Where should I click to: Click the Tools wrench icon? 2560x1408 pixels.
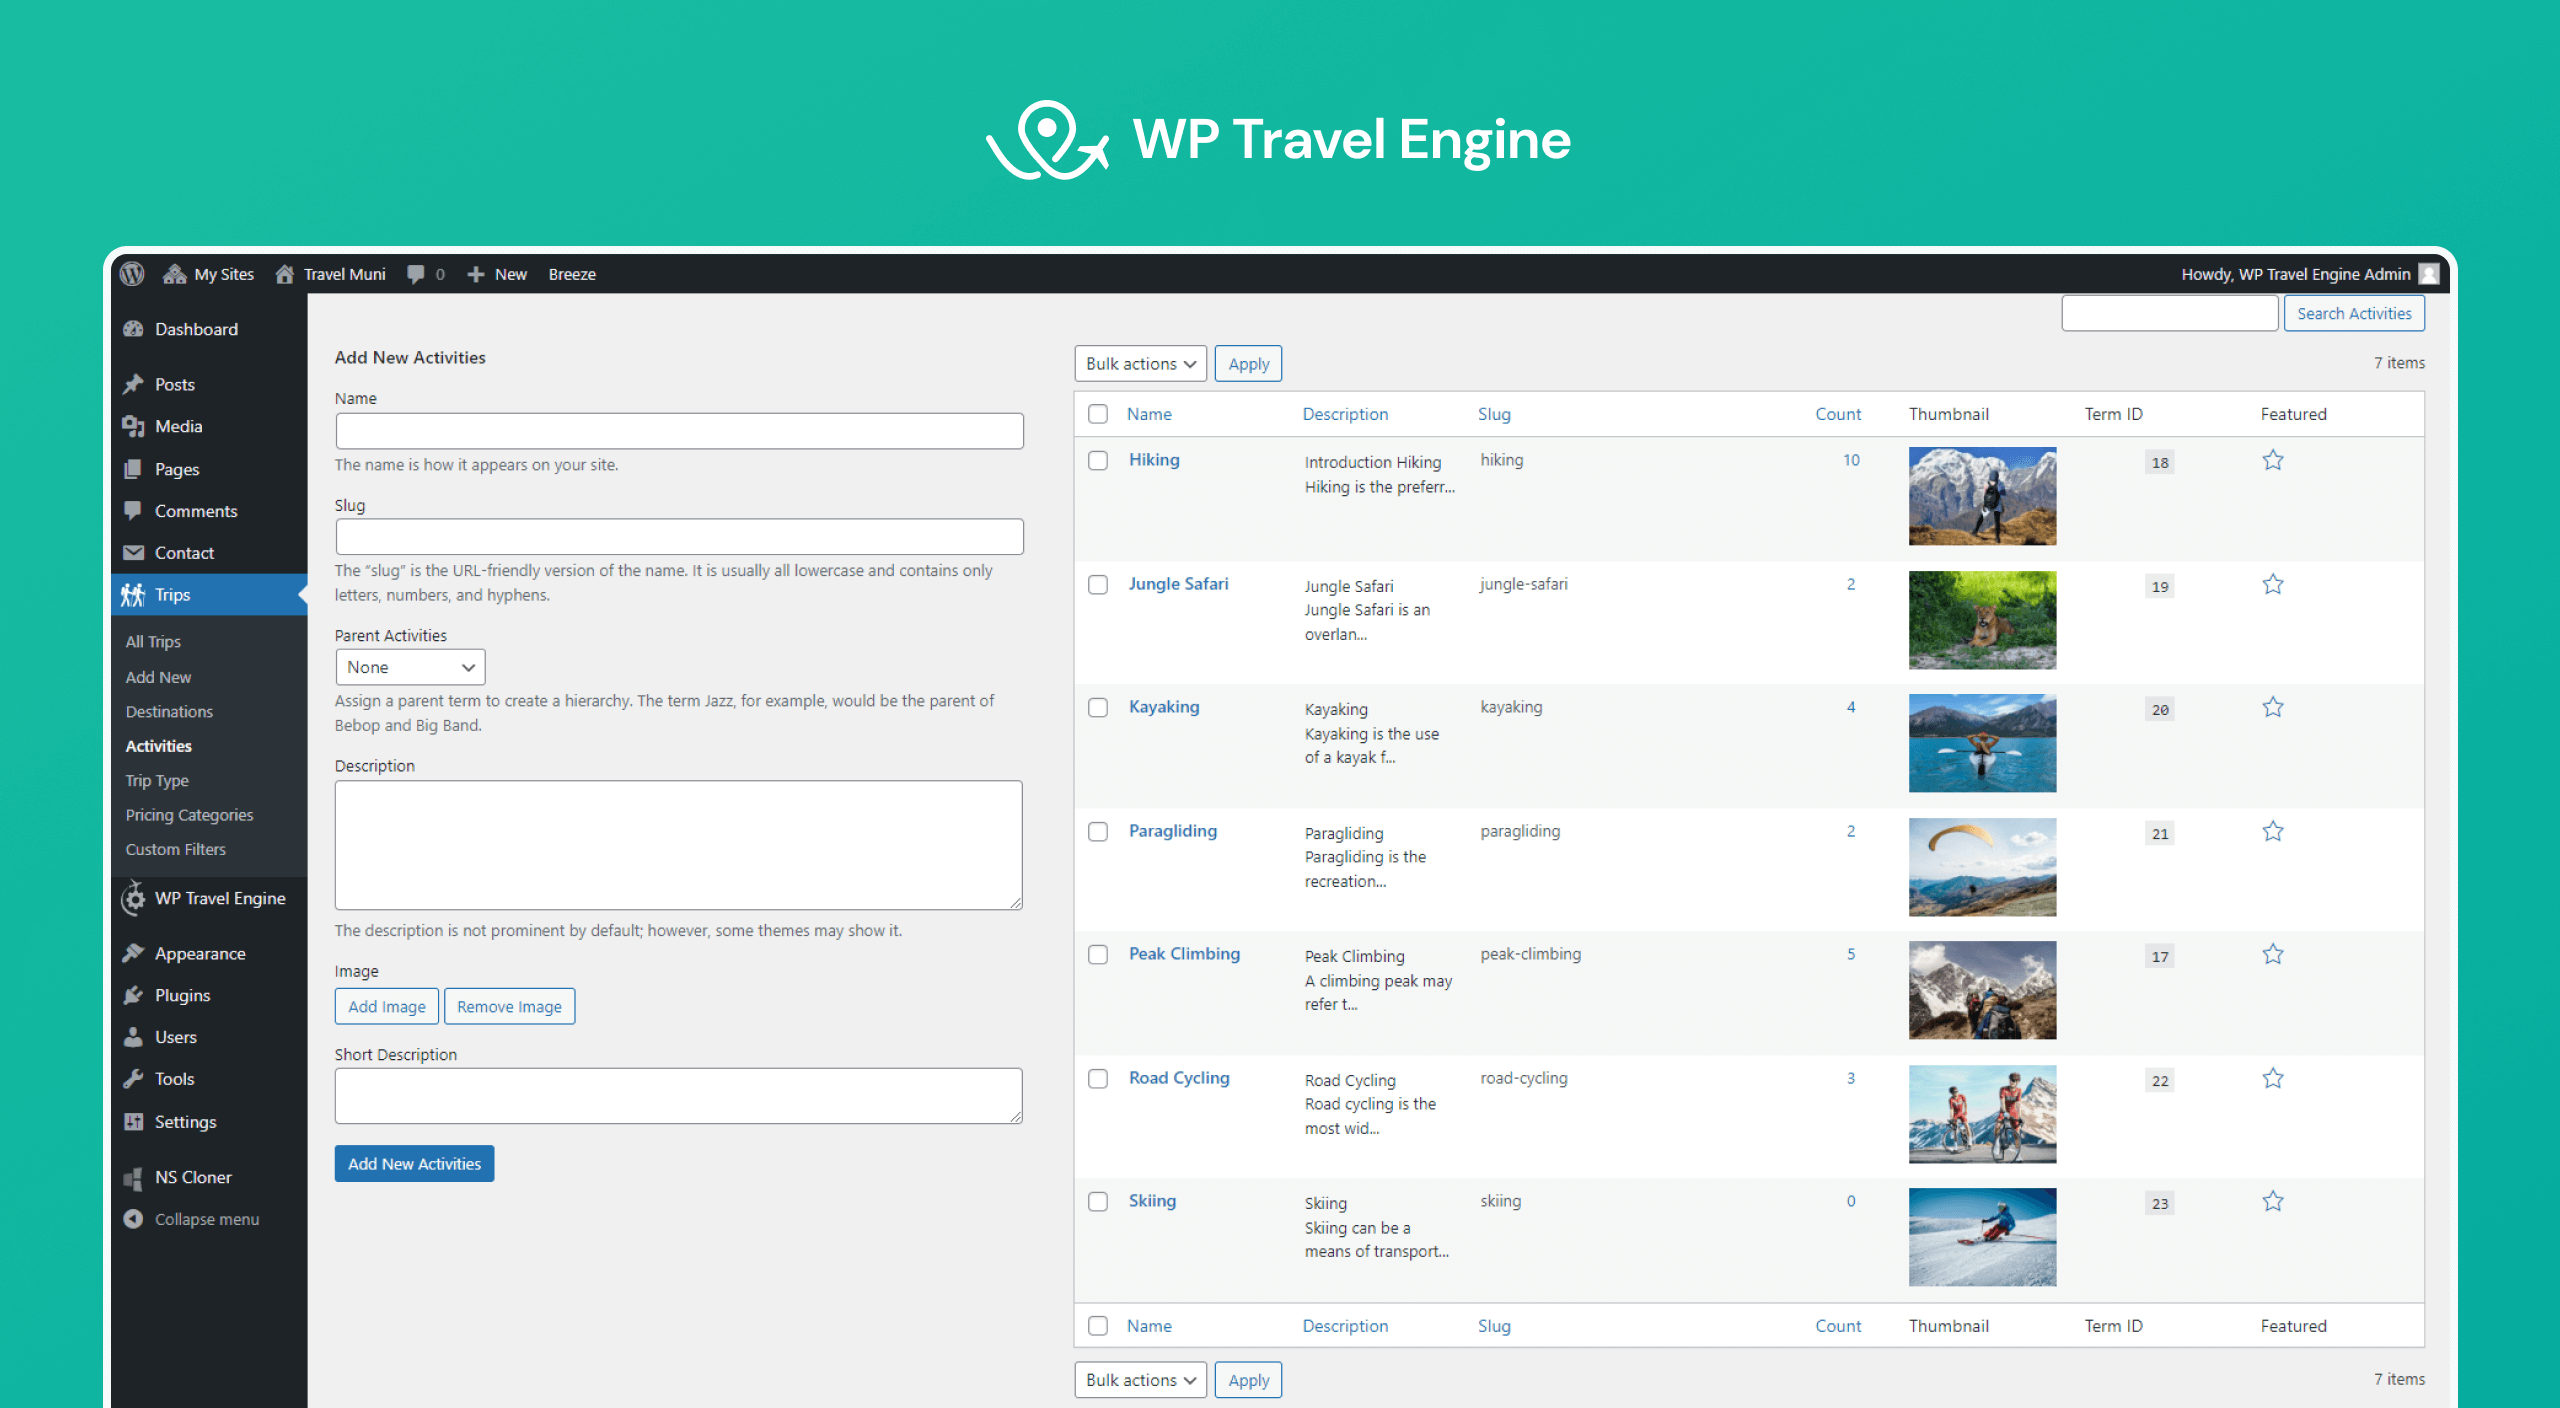tap(133, 1079)
